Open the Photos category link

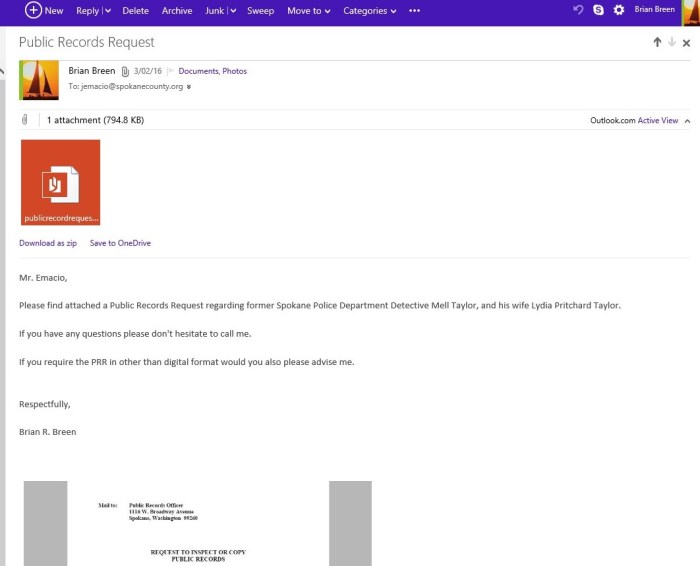234,71
